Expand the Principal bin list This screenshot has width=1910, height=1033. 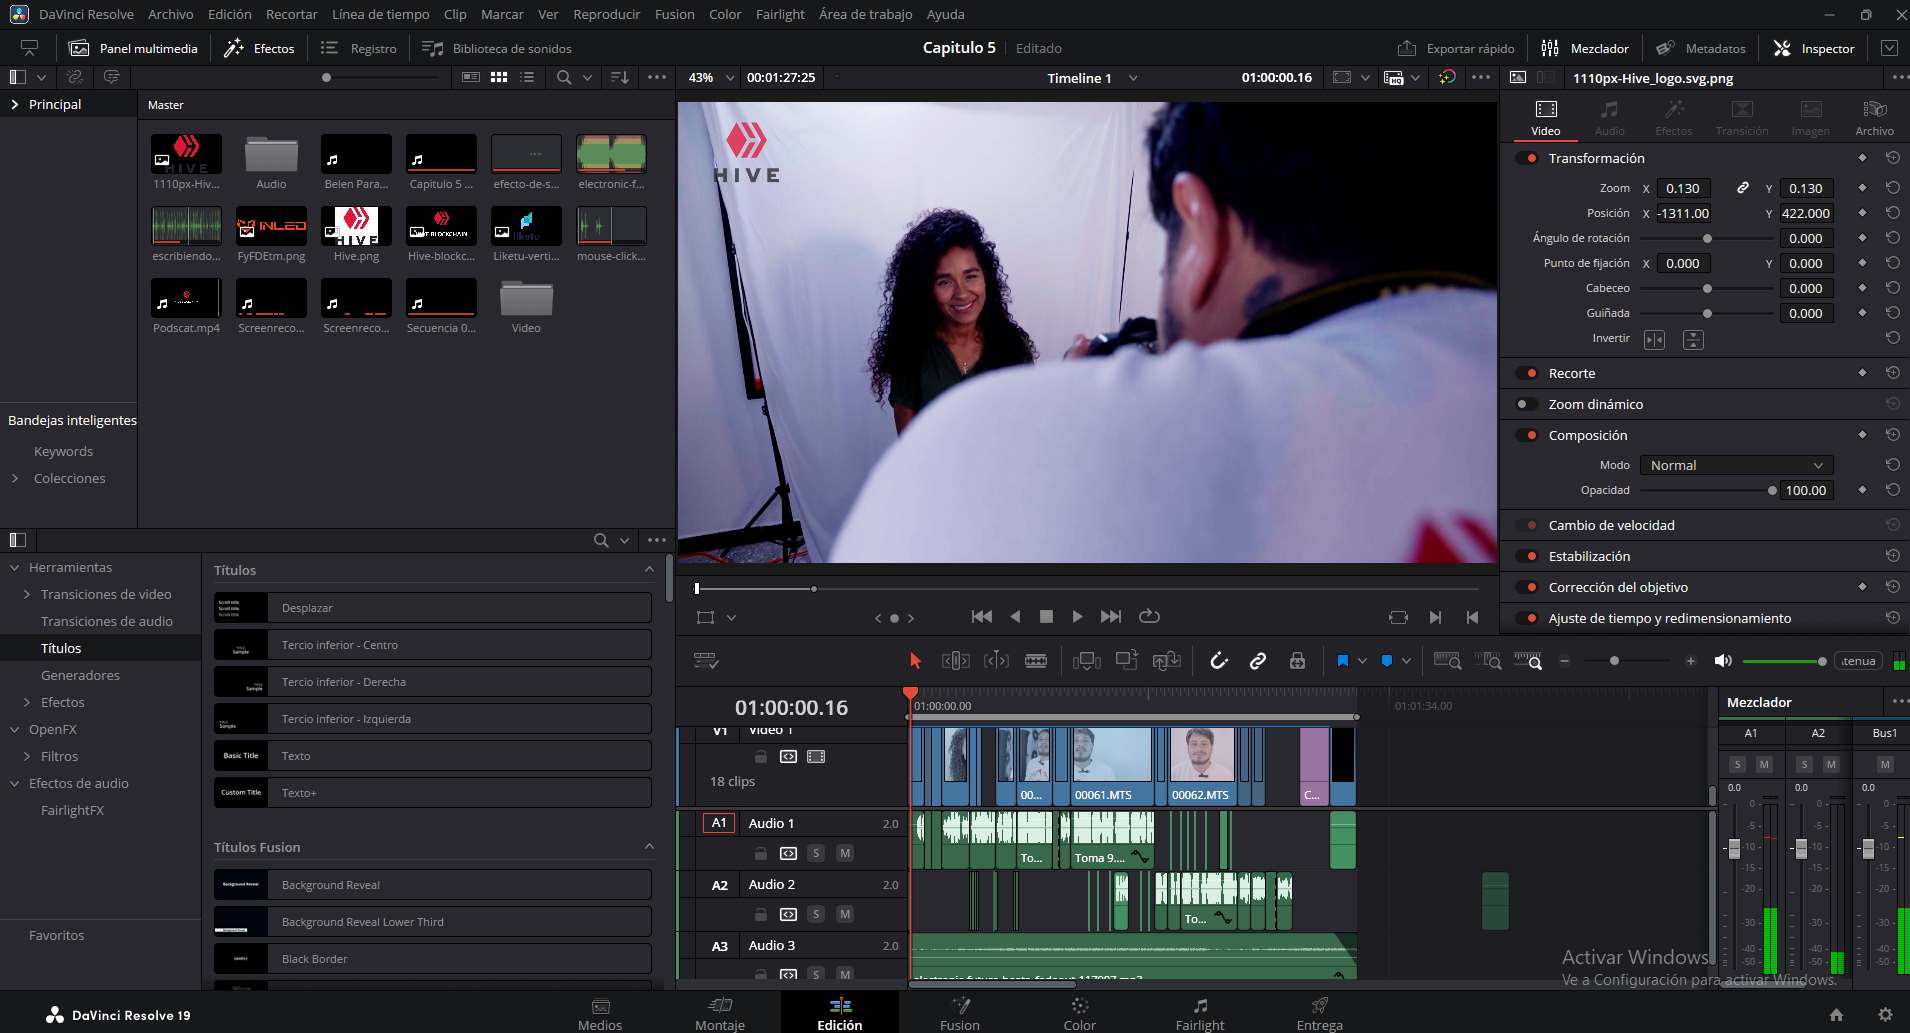tap(15, 104)
